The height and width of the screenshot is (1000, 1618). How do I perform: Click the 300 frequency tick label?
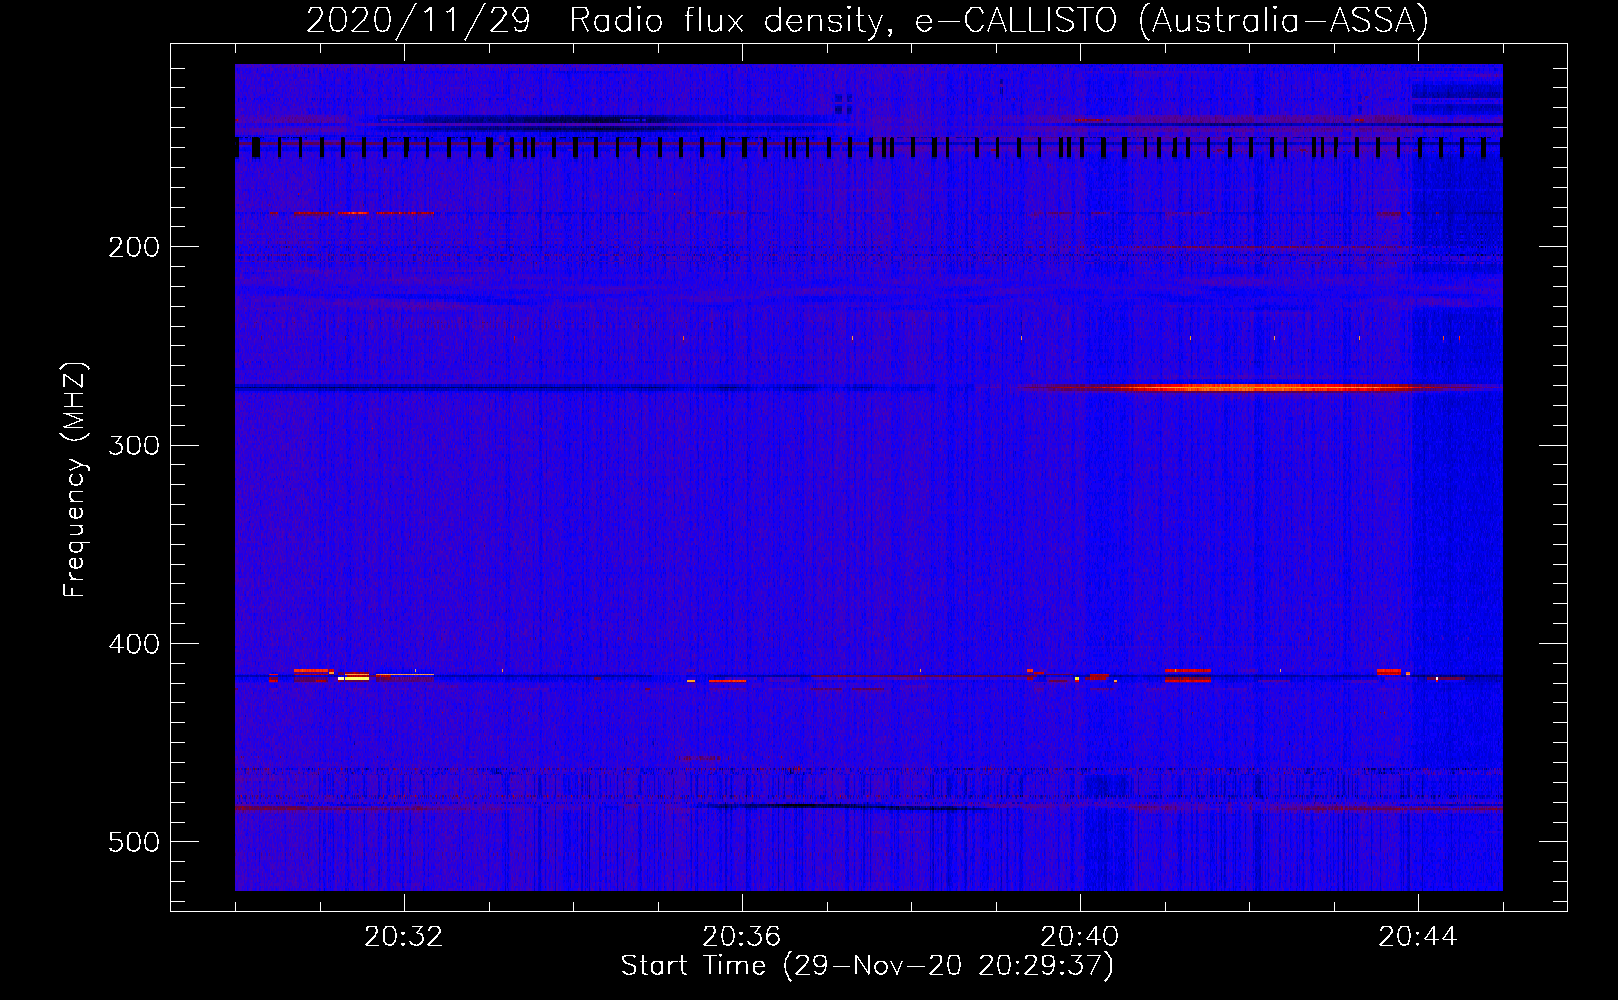tap(134, 445)
